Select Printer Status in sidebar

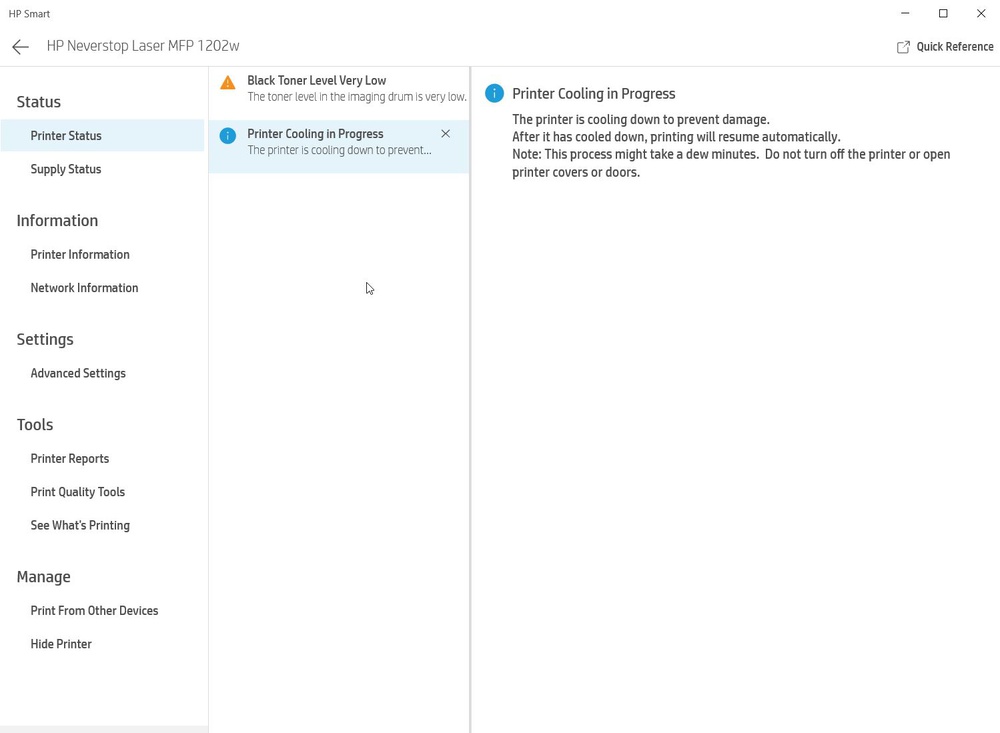click(x=66, y=136)
